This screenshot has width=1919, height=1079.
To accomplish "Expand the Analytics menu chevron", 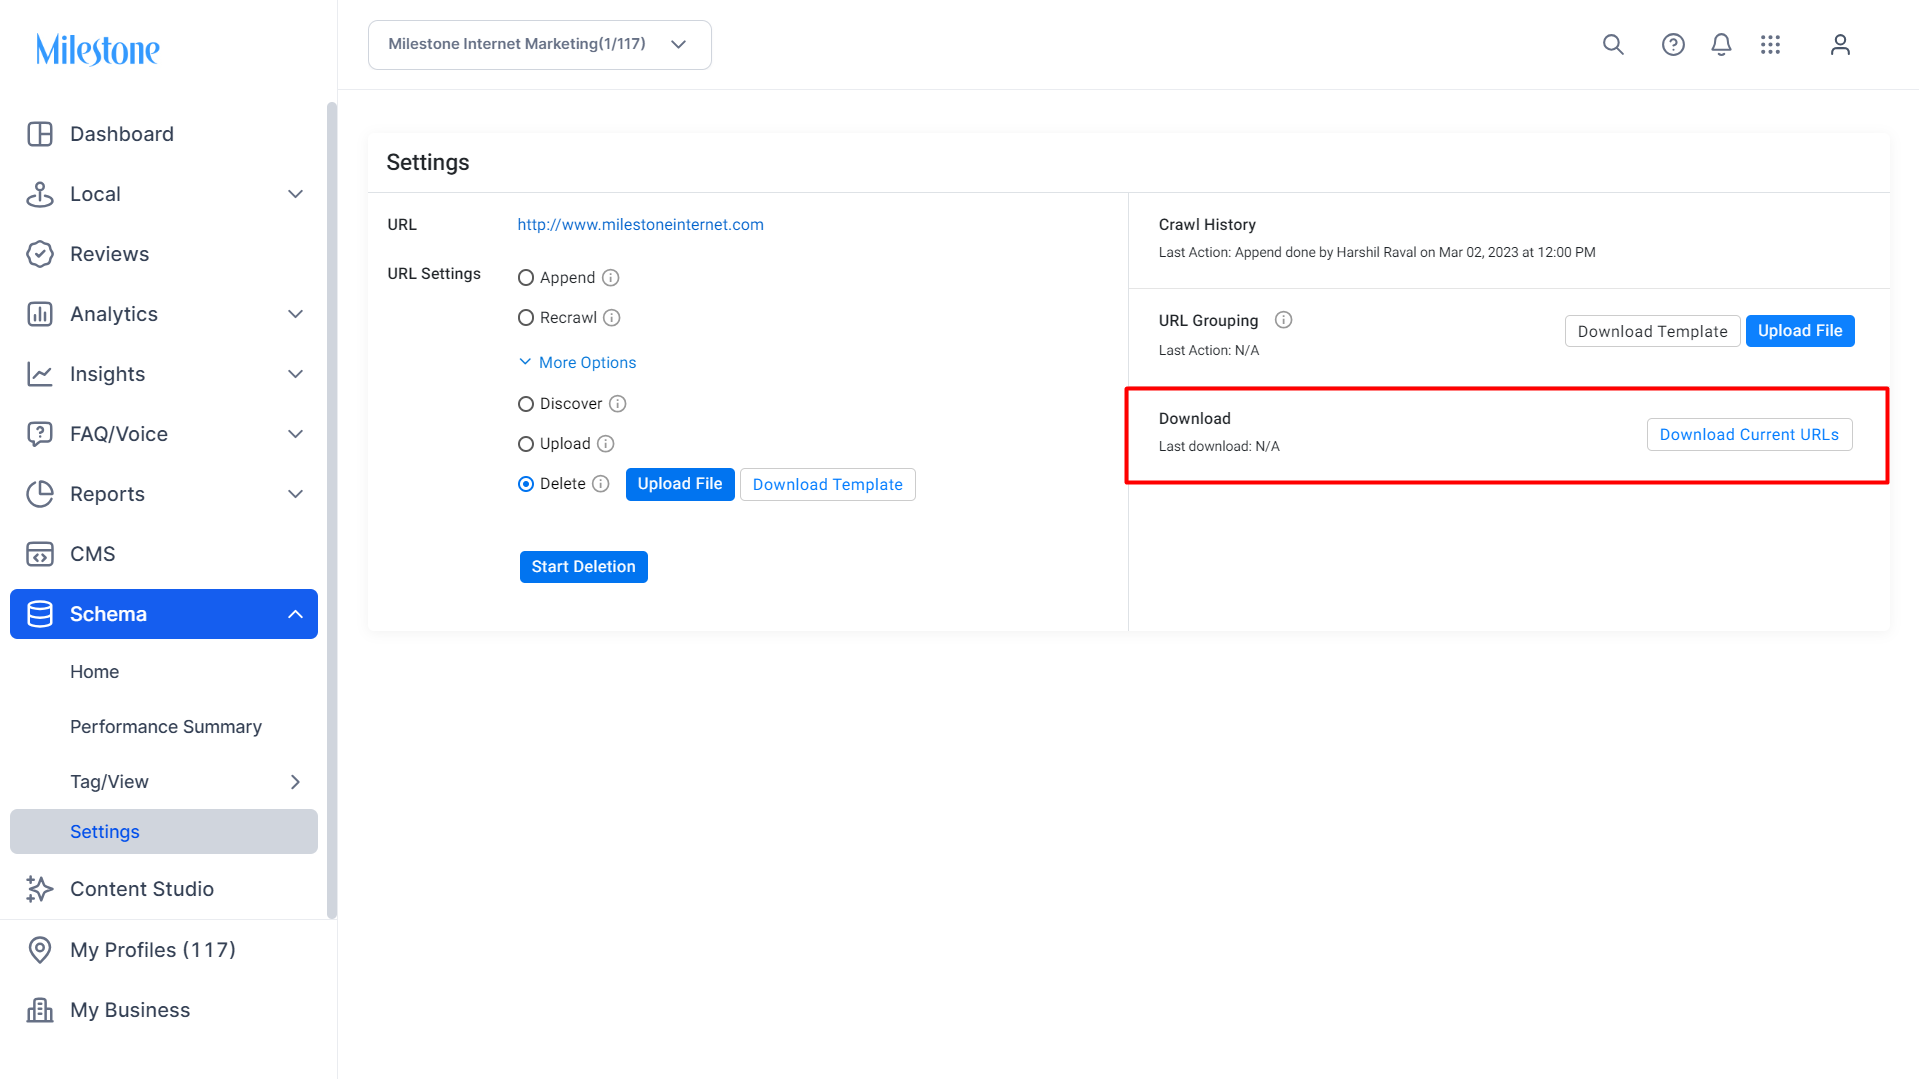I will click(295, 314).
